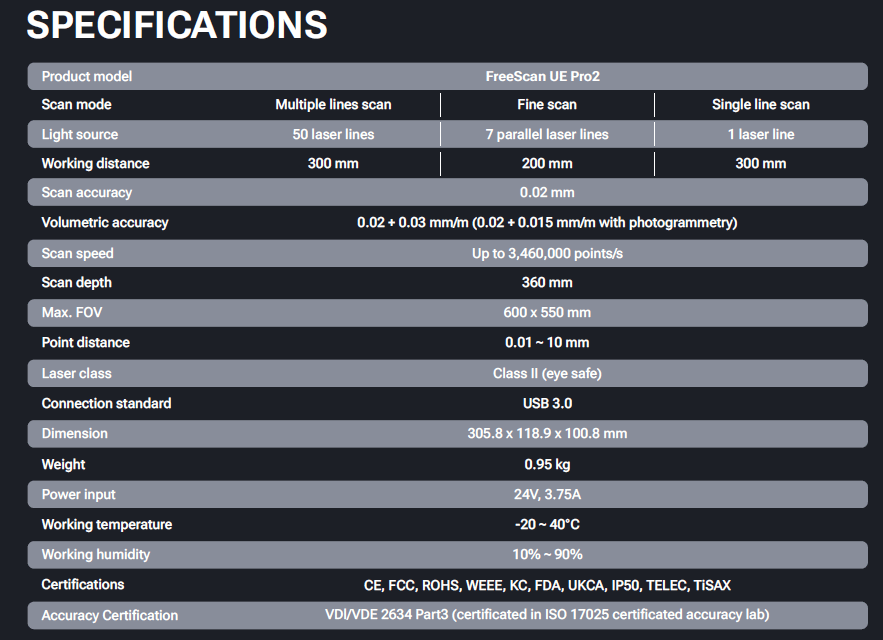883x640 pixels.
Task: Click the 'Connection standard' label
Action: 106,403
